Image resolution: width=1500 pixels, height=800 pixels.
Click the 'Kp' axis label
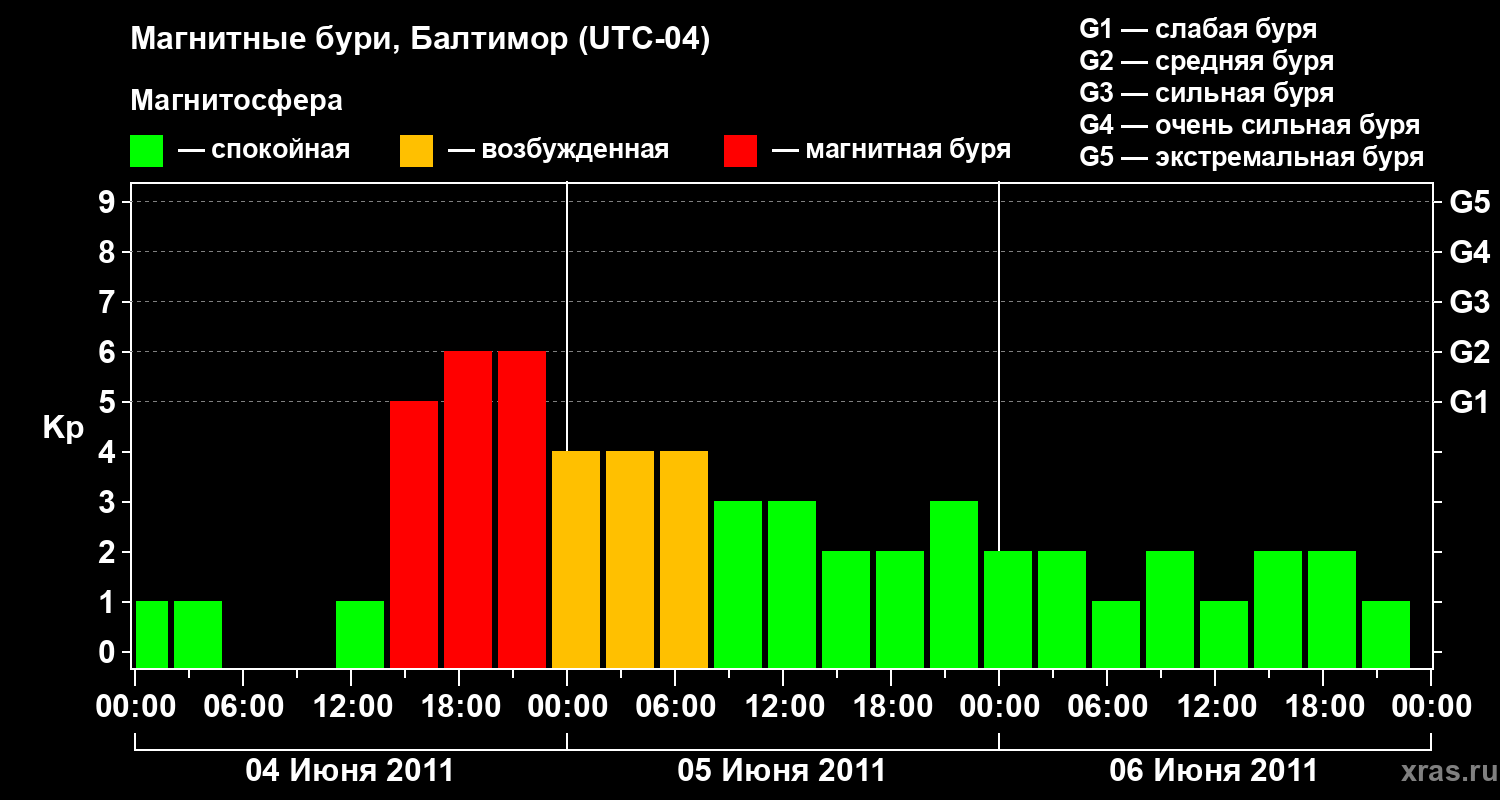point(63,429)
